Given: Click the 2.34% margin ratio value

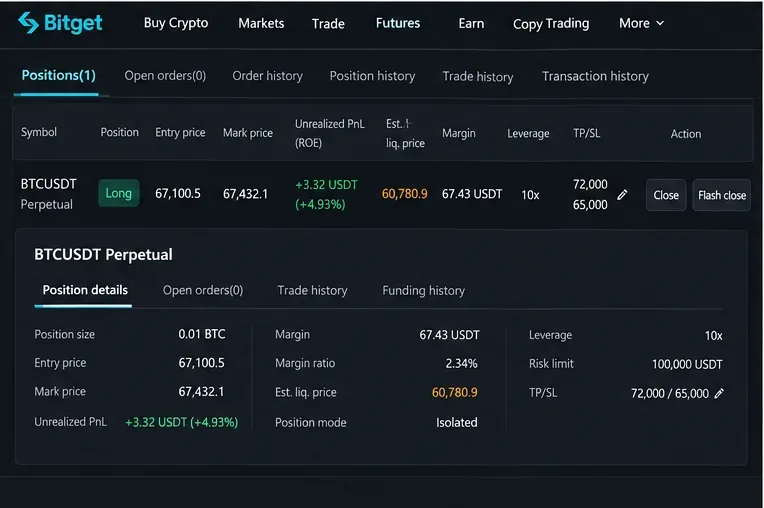Looking at the screenshot, I should (461, 363).
